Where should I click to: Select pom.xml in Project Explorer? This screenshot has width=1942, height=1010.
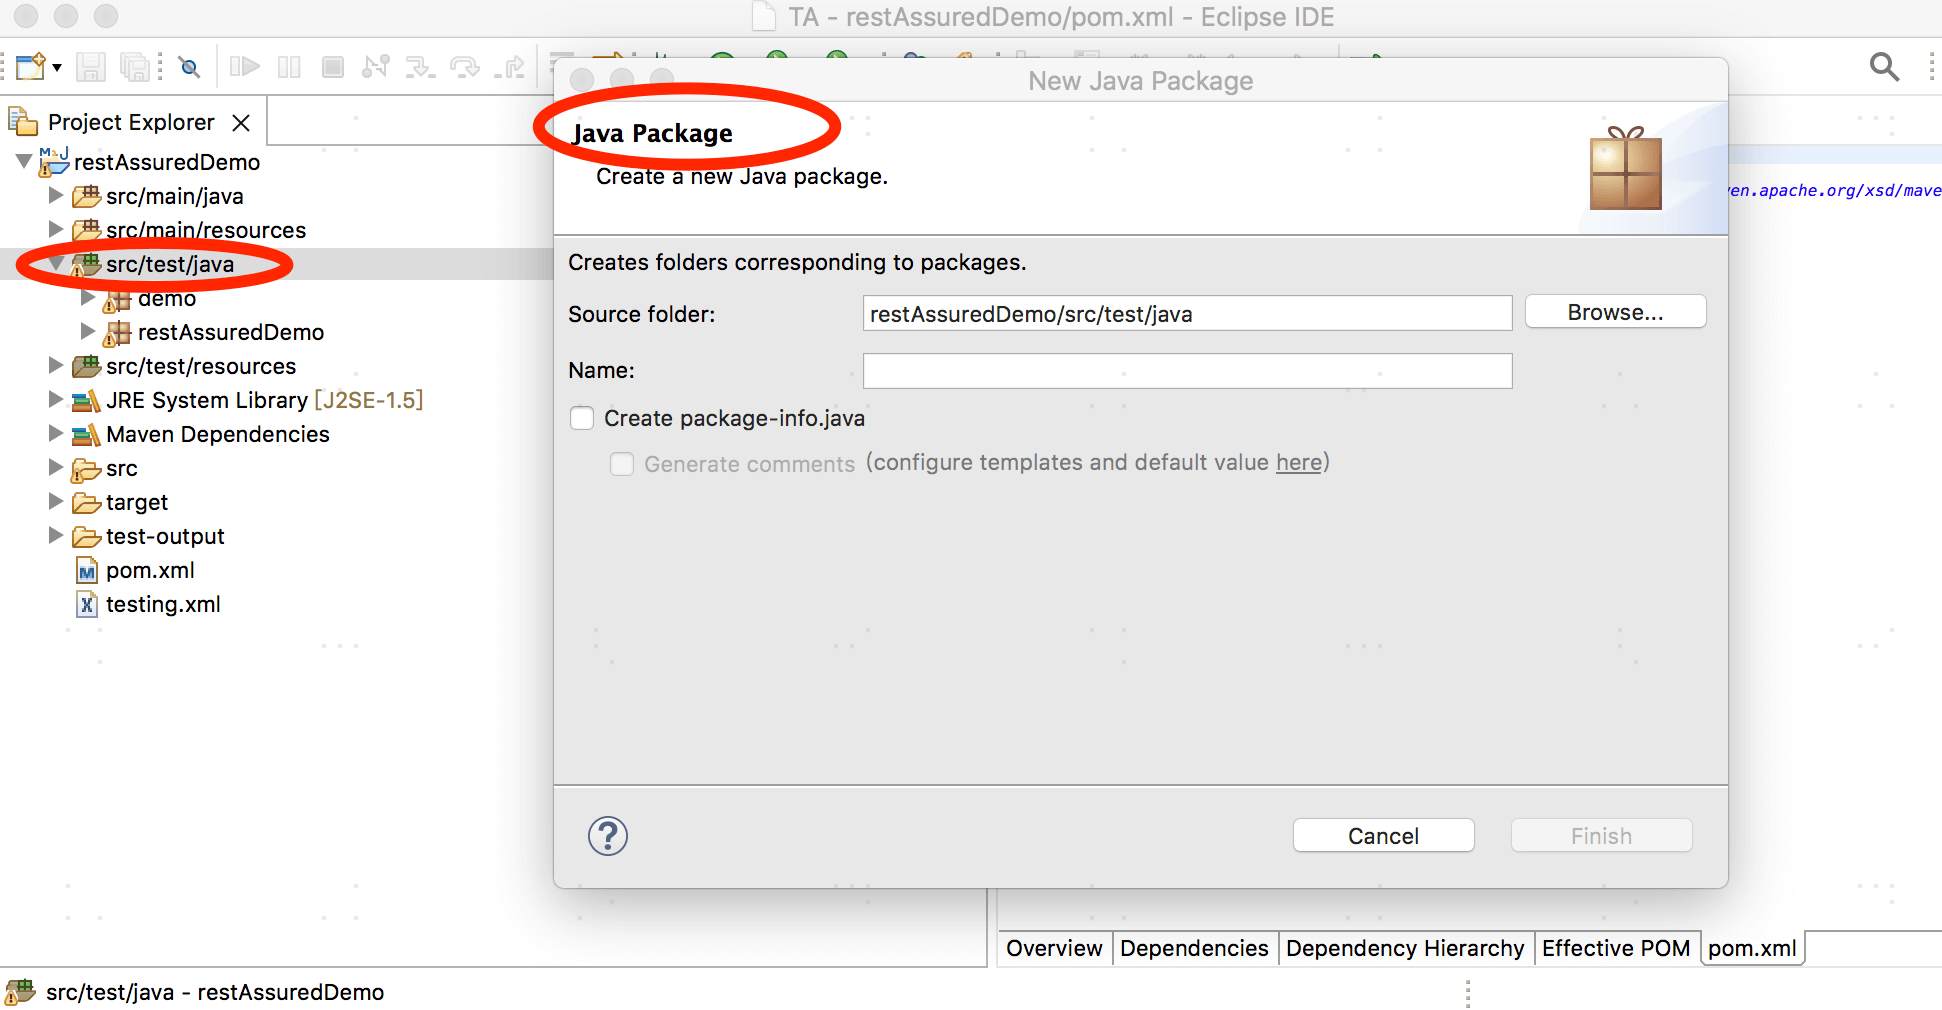150,570
